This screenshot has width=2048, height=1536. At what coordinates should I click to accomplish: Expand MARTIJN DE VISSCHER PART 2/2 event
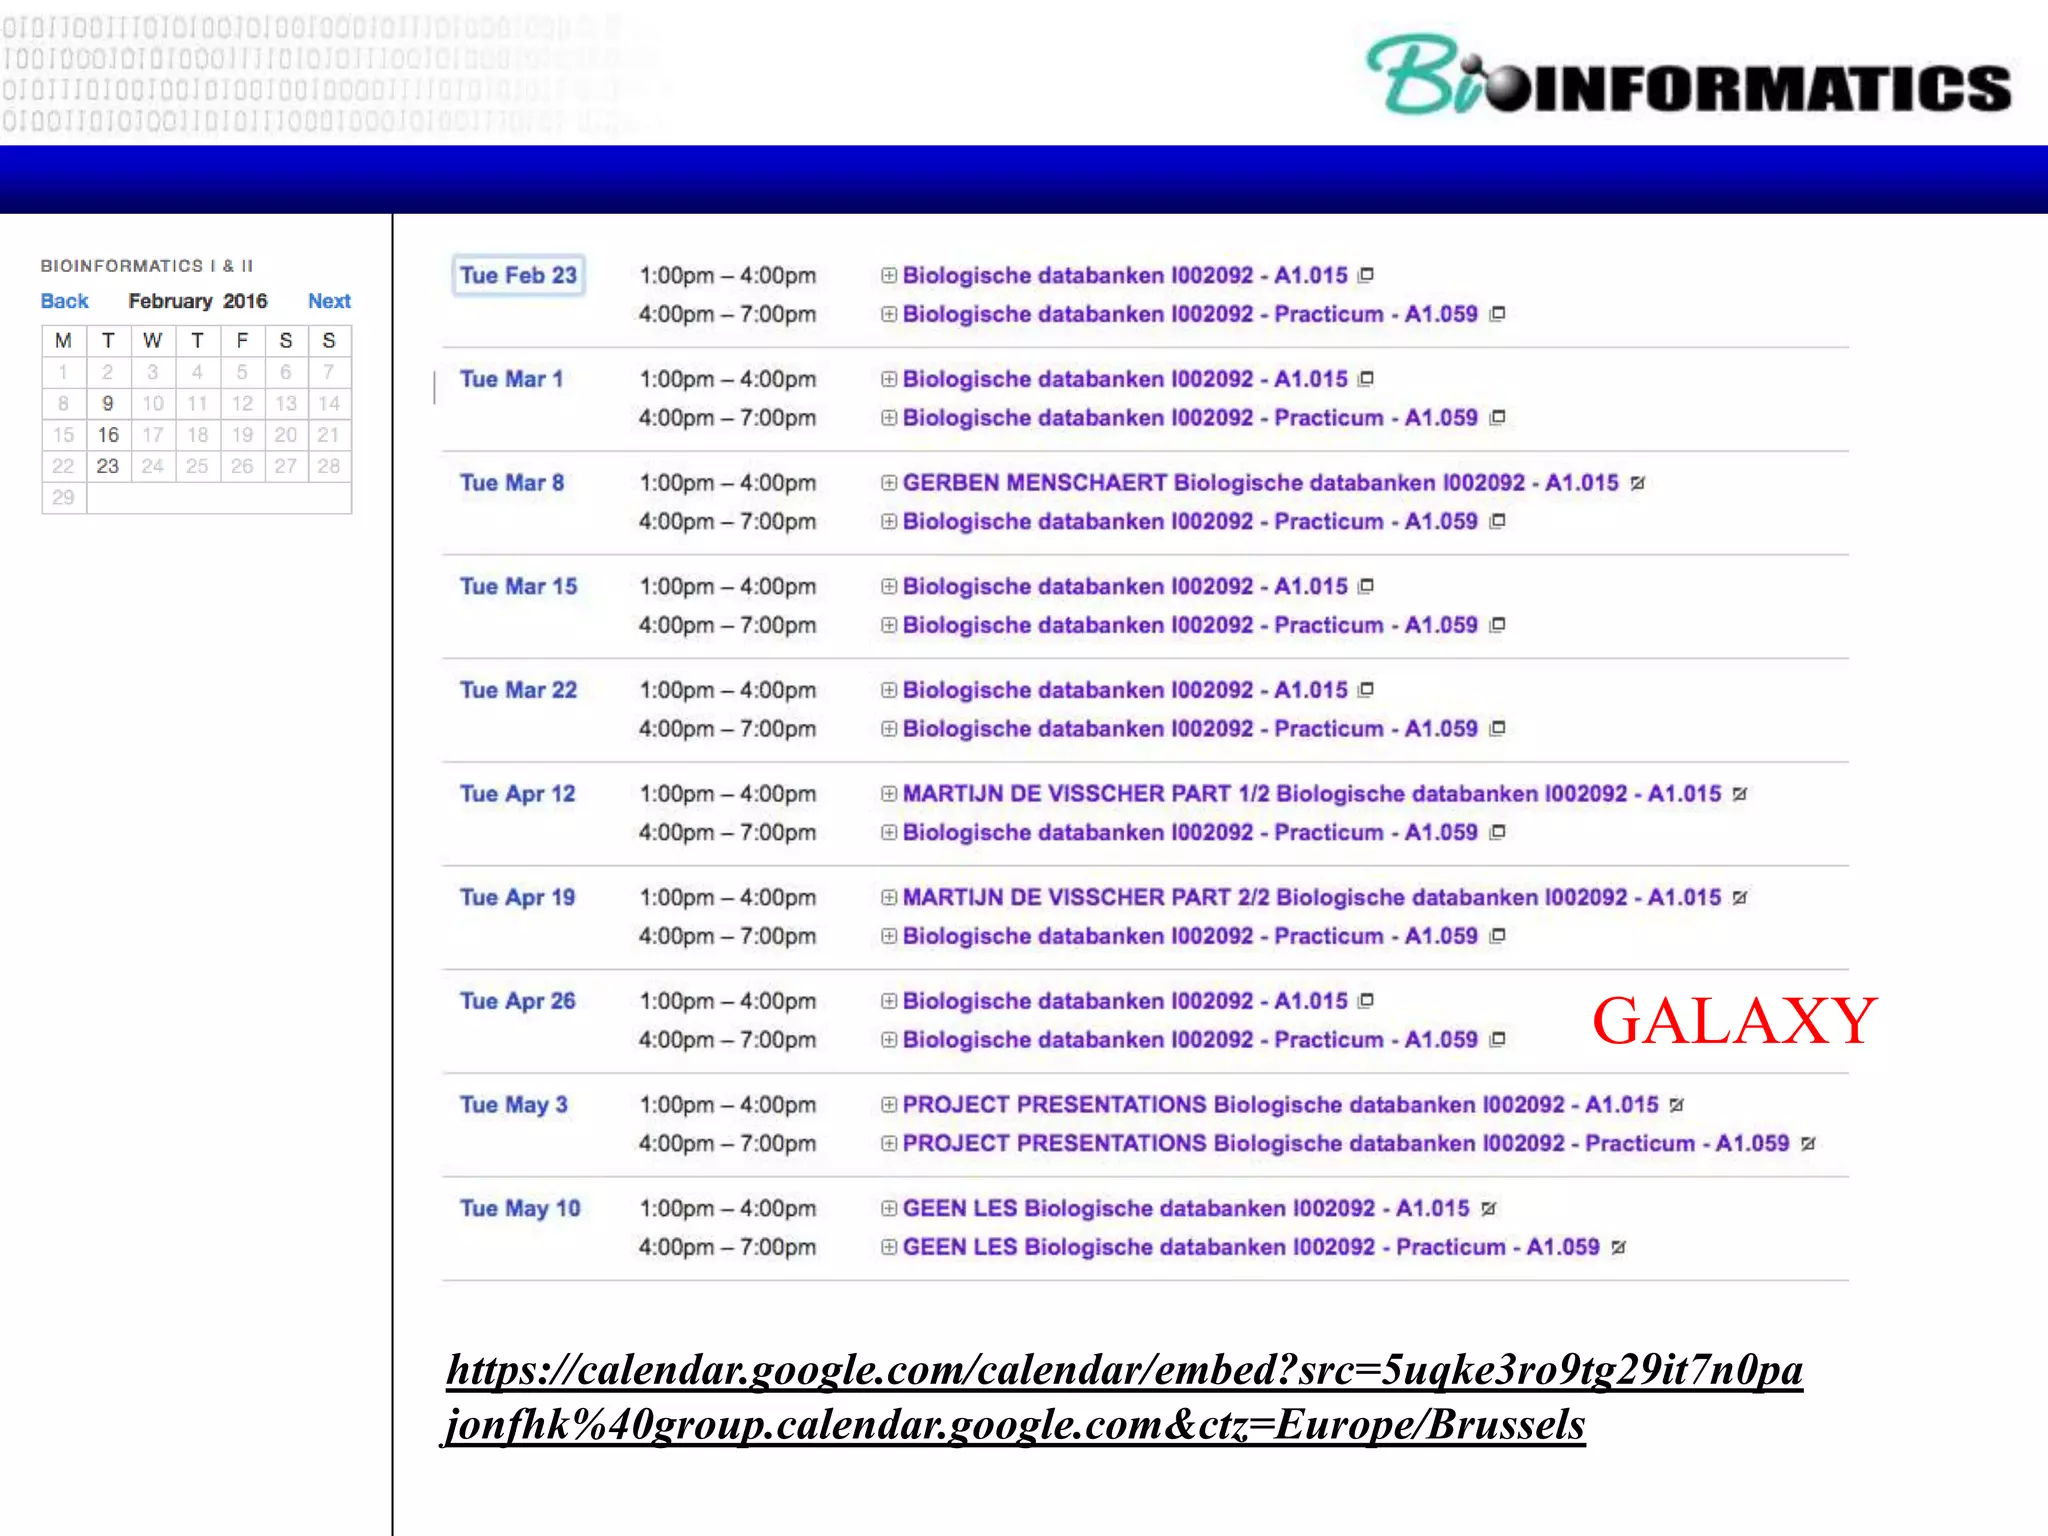pos(888,898)
